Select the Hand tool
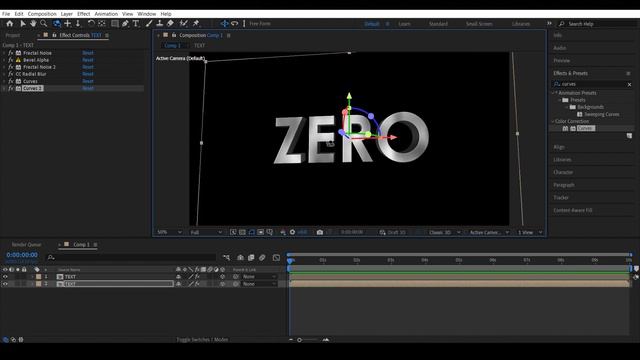The width and height of the screenshot is (640, 360). coord(33,24)
